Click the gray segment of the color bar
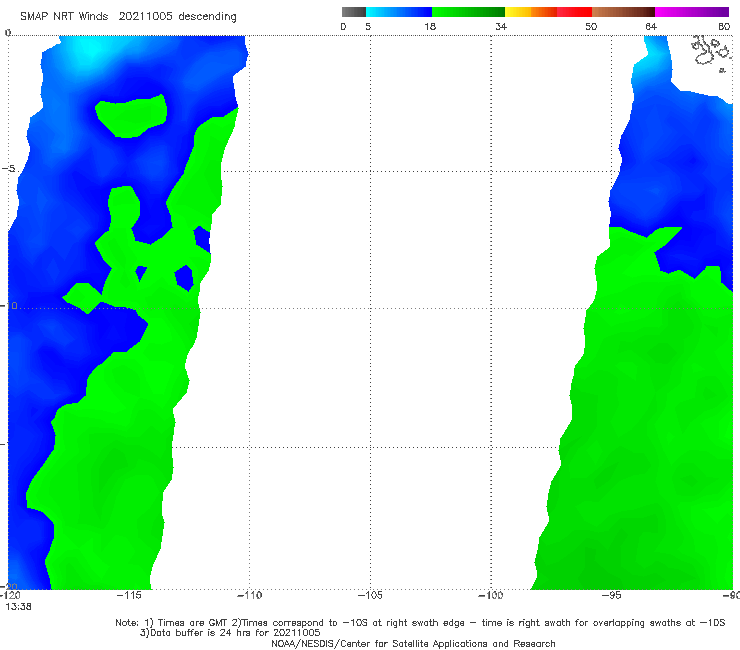Viewport: 740px width, 650px height. click(354, 12)
